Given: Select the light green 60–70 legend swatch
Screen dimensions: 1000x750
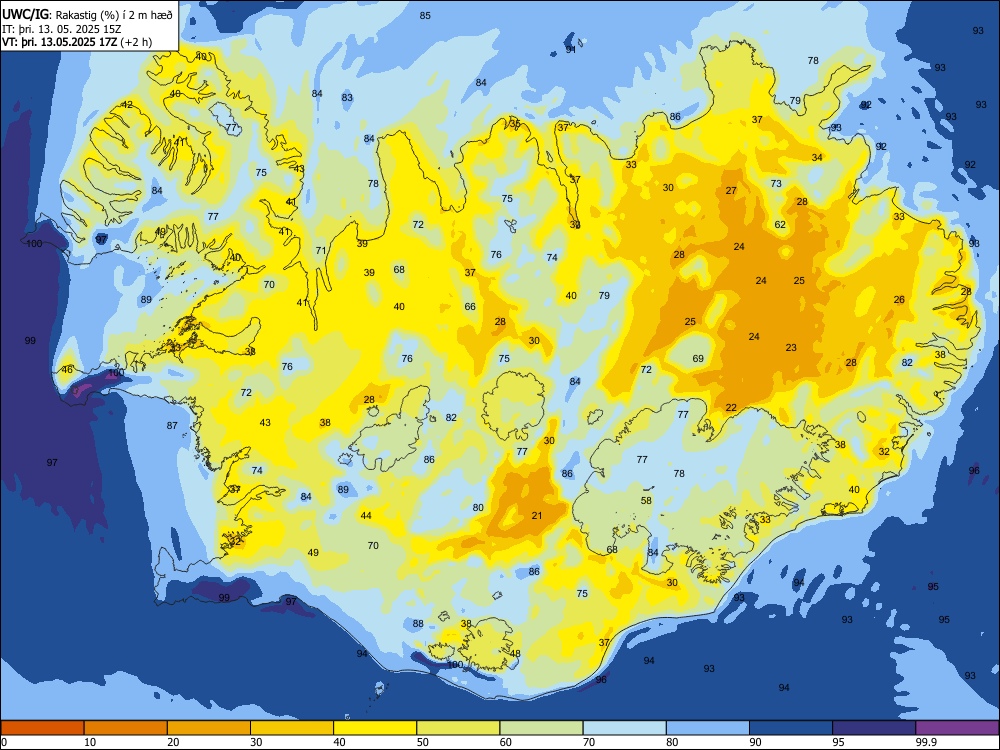Looking at the screenshot, I should point(541,728).
